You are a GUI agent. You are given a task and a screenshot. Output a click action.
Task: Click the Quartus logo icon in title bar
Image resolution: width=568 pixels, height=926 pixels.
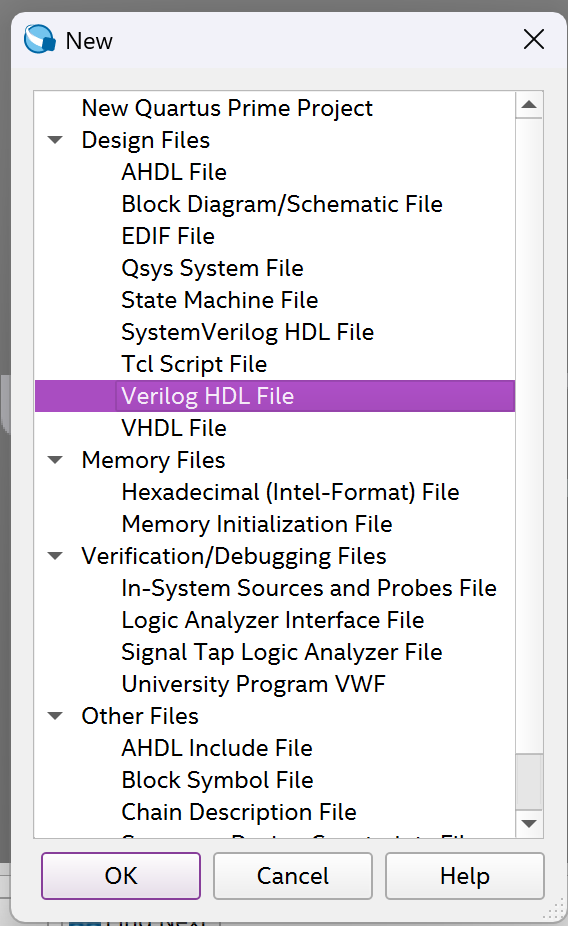(40, 39)
